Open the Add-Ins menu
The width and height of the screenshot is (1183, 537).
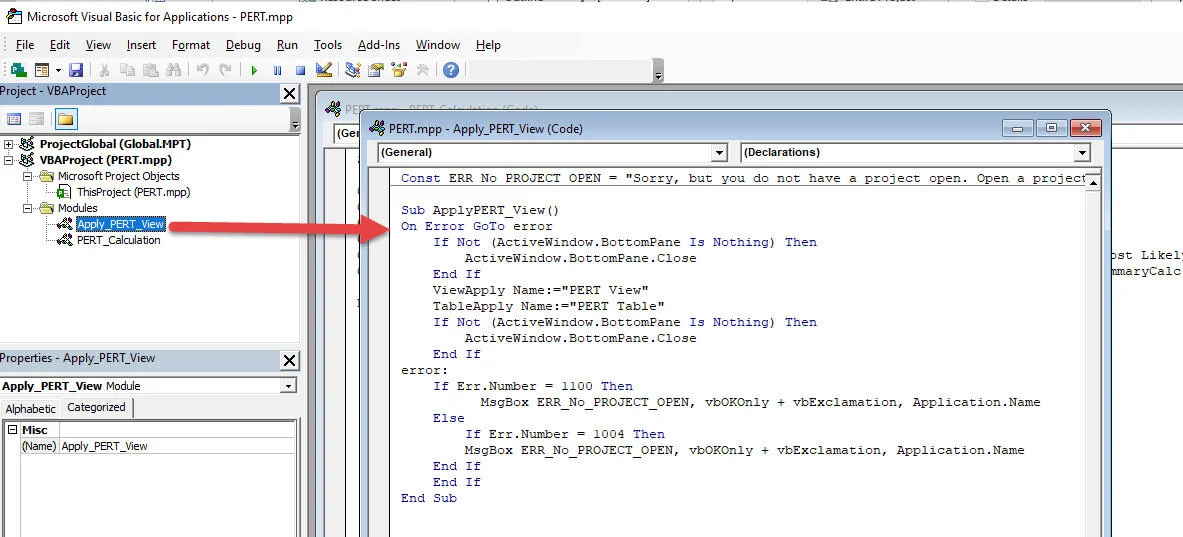coord(379,45)
